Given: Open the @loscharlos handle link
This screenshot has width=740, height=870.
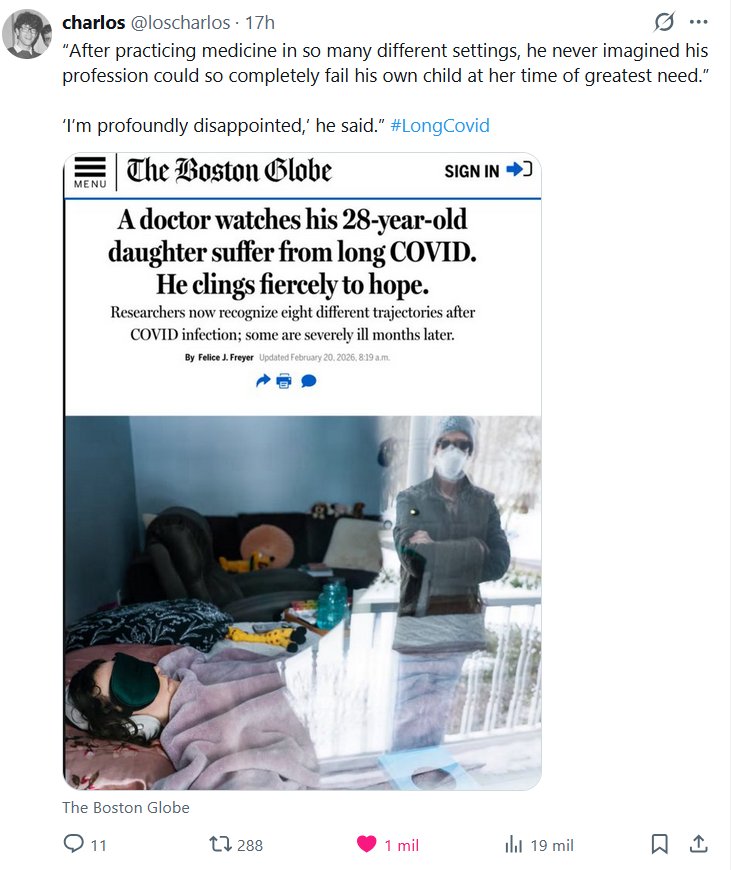Looking at the screenshot, I should (x=180, y=23).
